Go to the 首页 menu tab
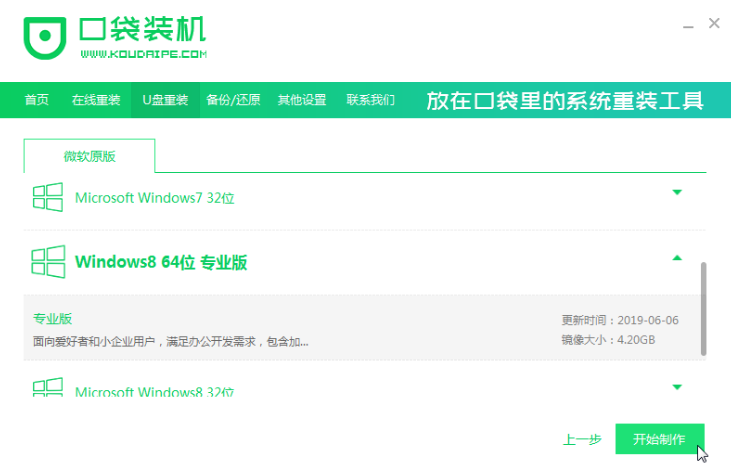Screen dimensions: 731x466 [37, 100]
